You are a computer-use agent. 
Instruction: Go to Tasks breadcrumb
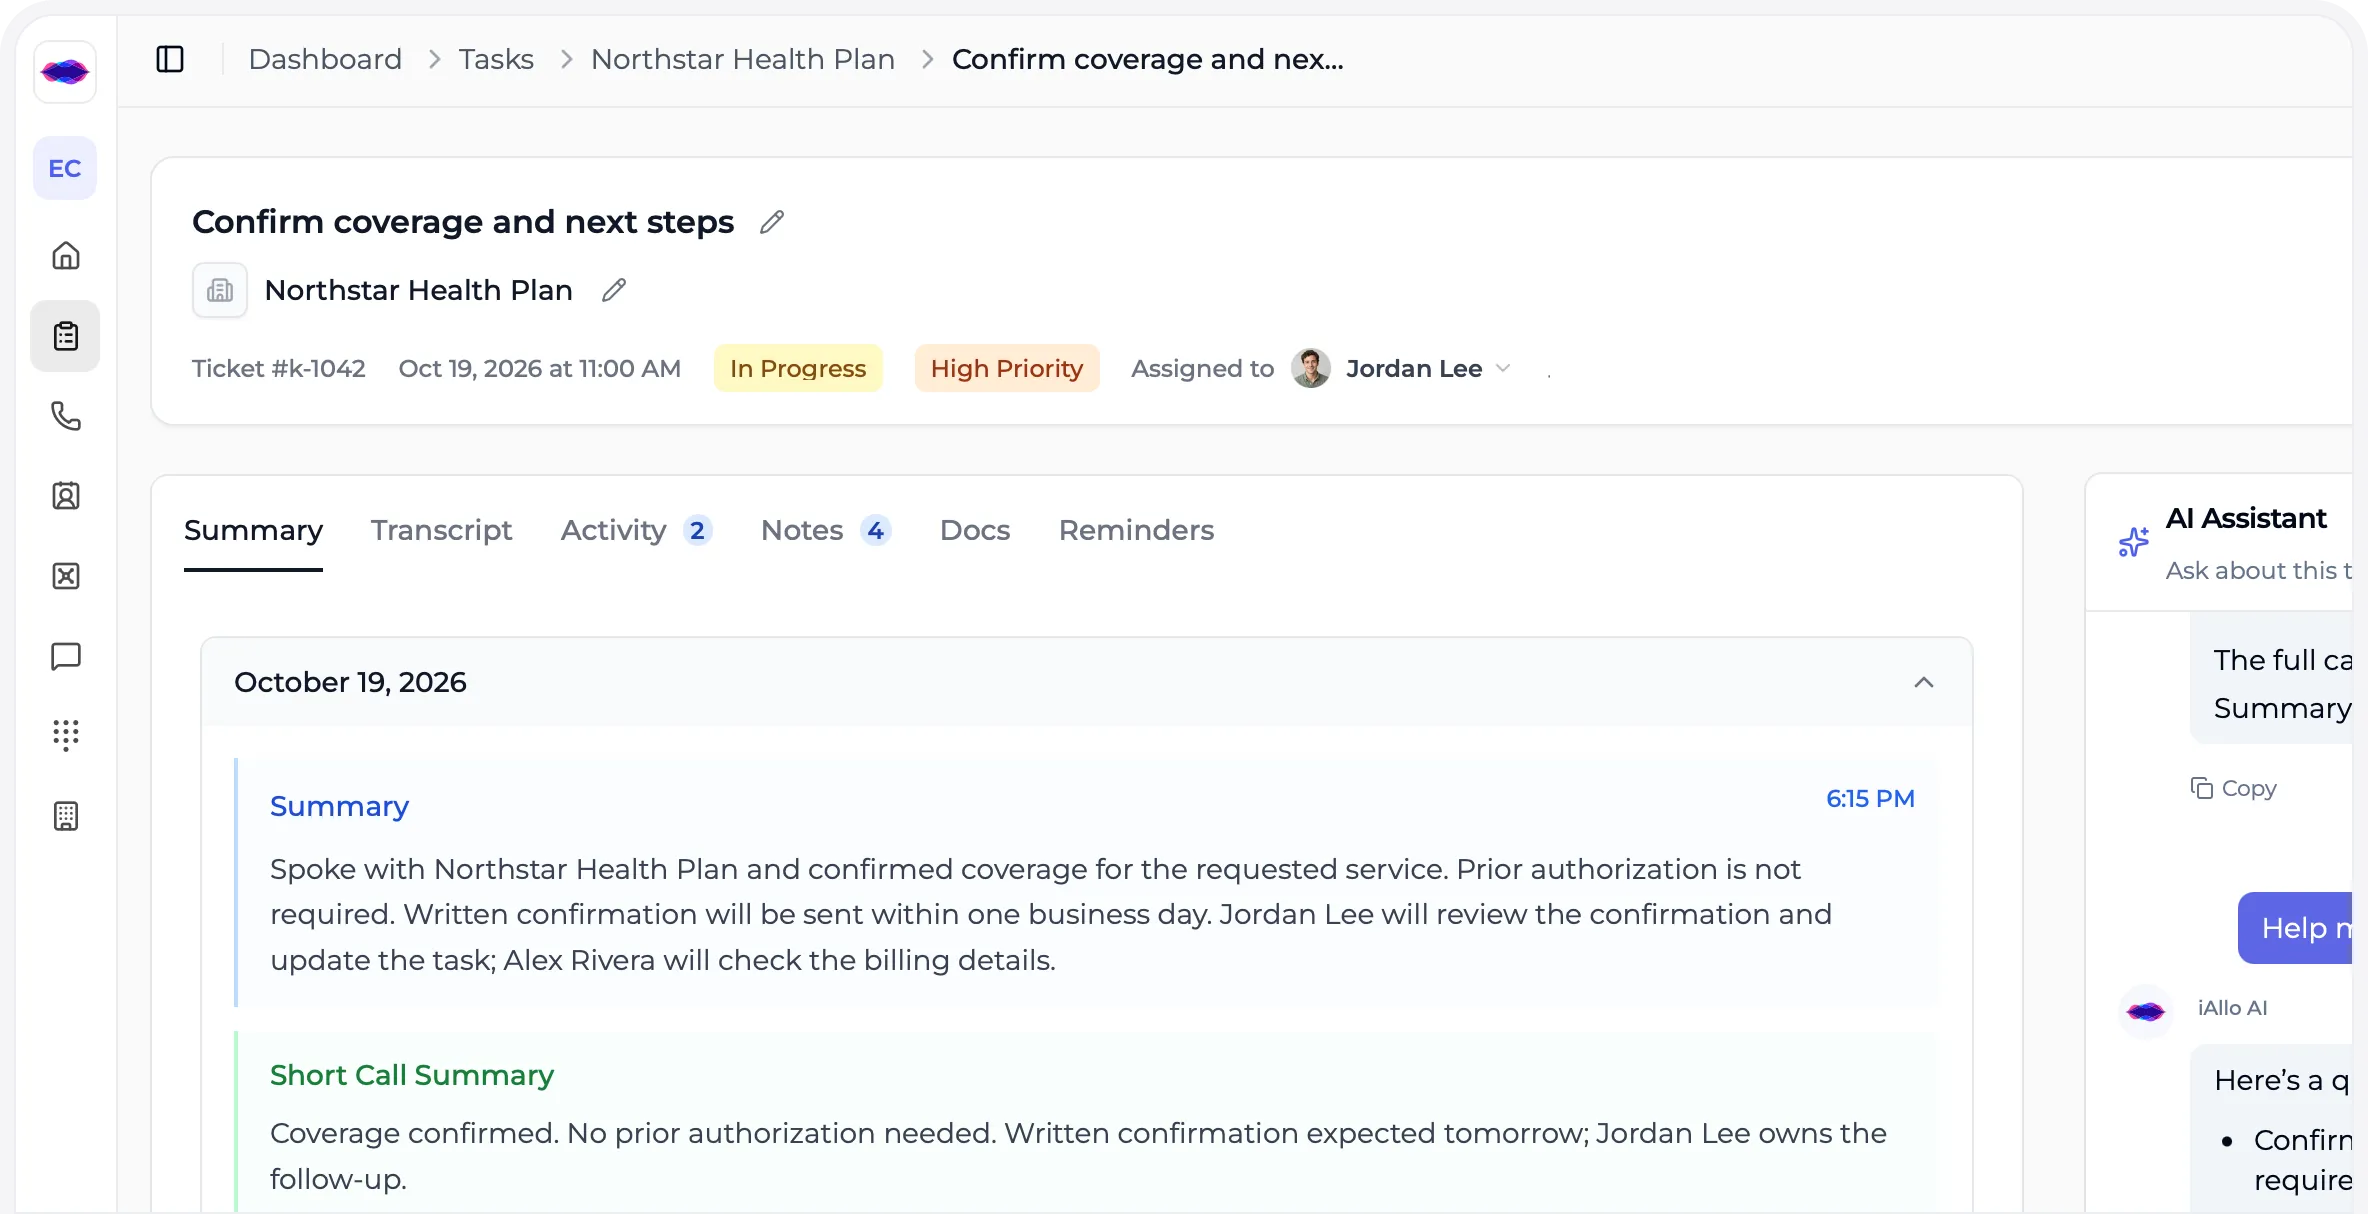click(496, 59)
